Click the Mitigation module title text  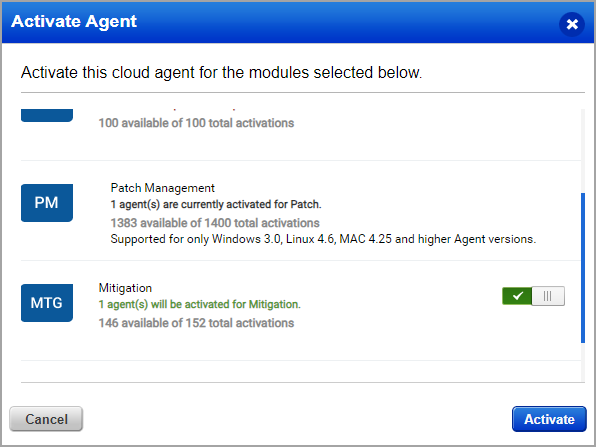point(125,288)
